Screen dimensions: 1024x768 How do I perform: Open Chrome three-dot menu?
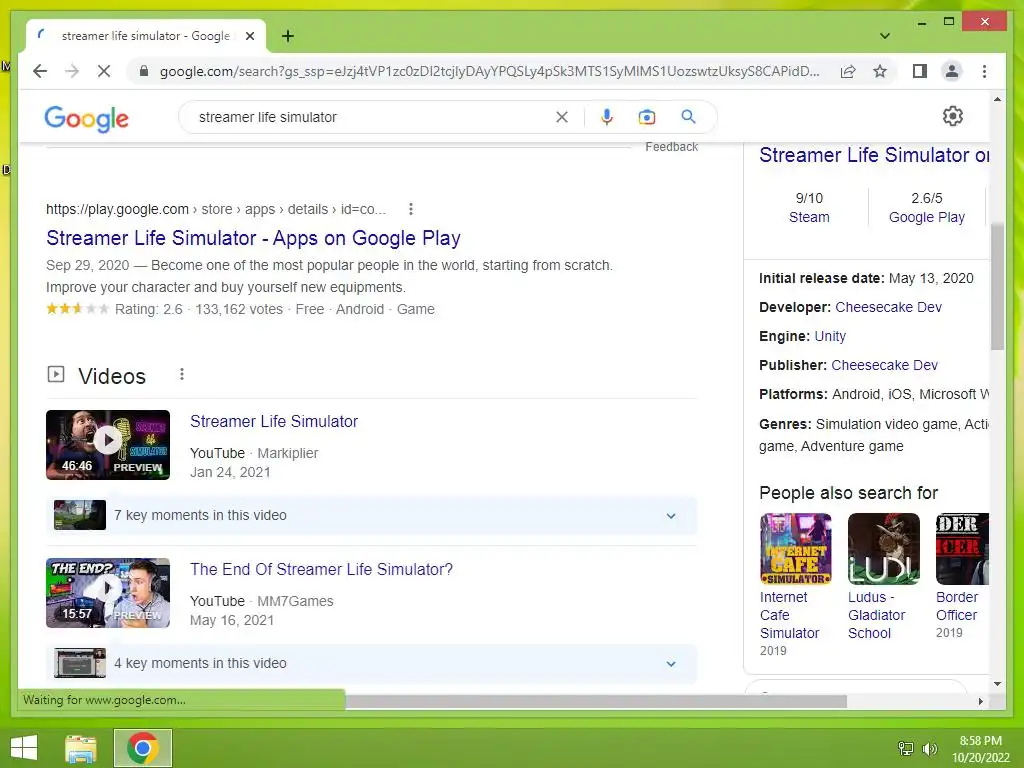pyautogui.click(x=984, y=71)
